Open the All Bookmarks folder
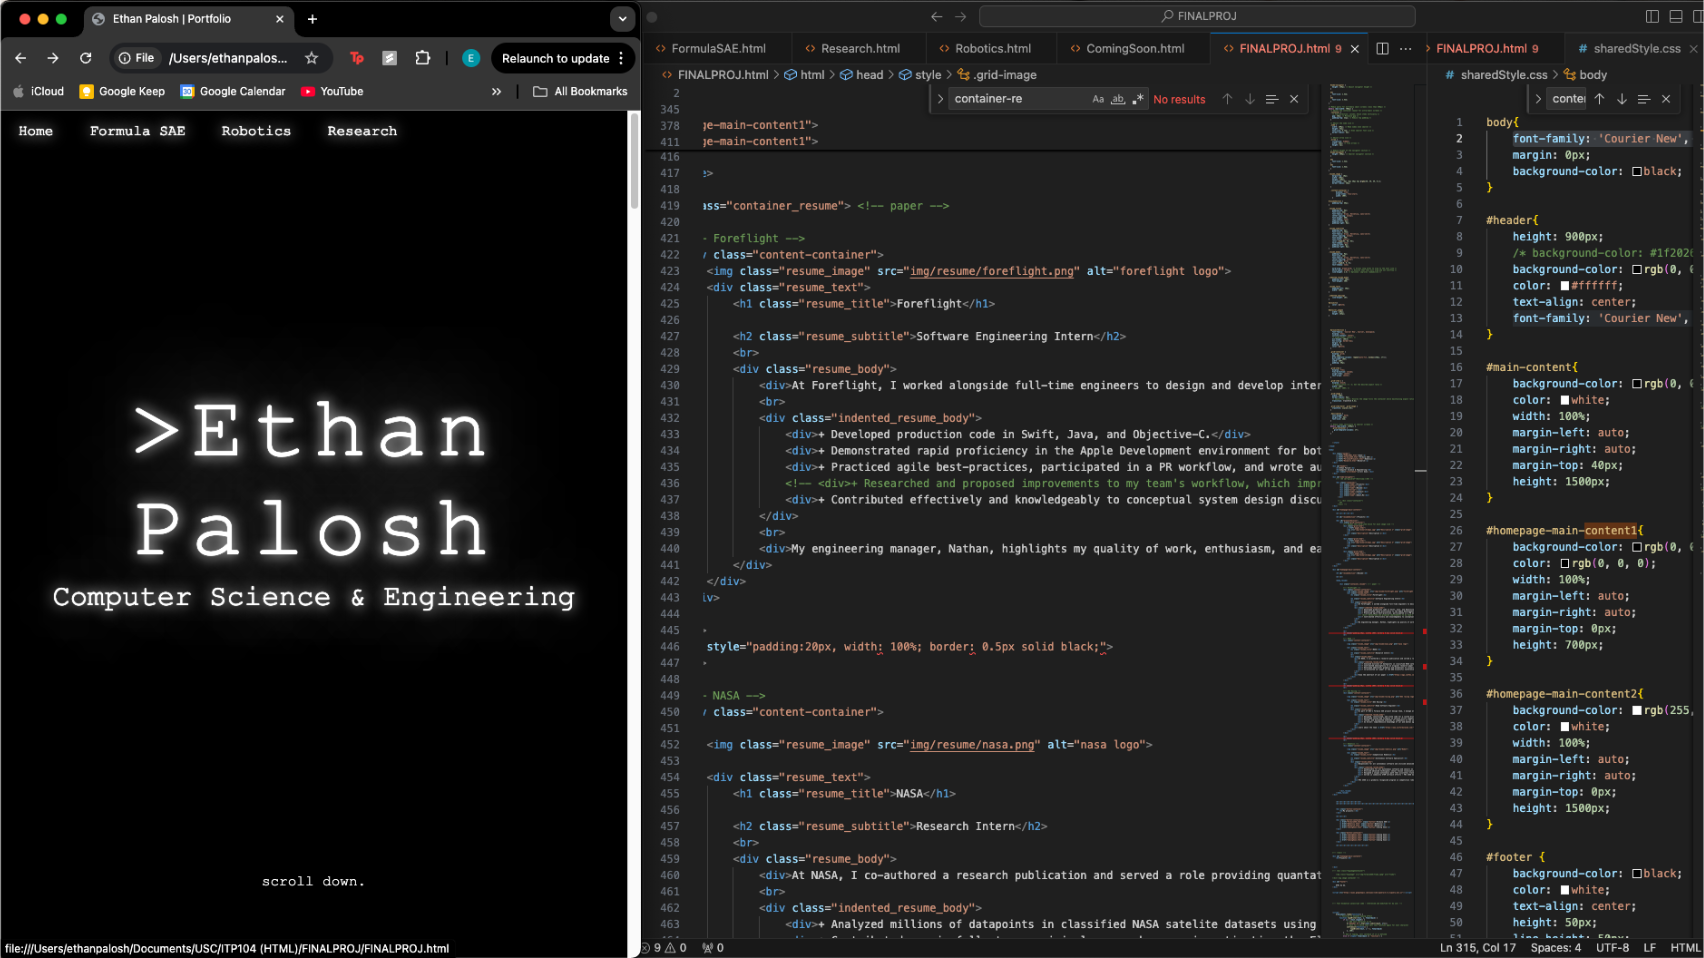Viewport: 1704px width, 958px height. pos(580,91)
